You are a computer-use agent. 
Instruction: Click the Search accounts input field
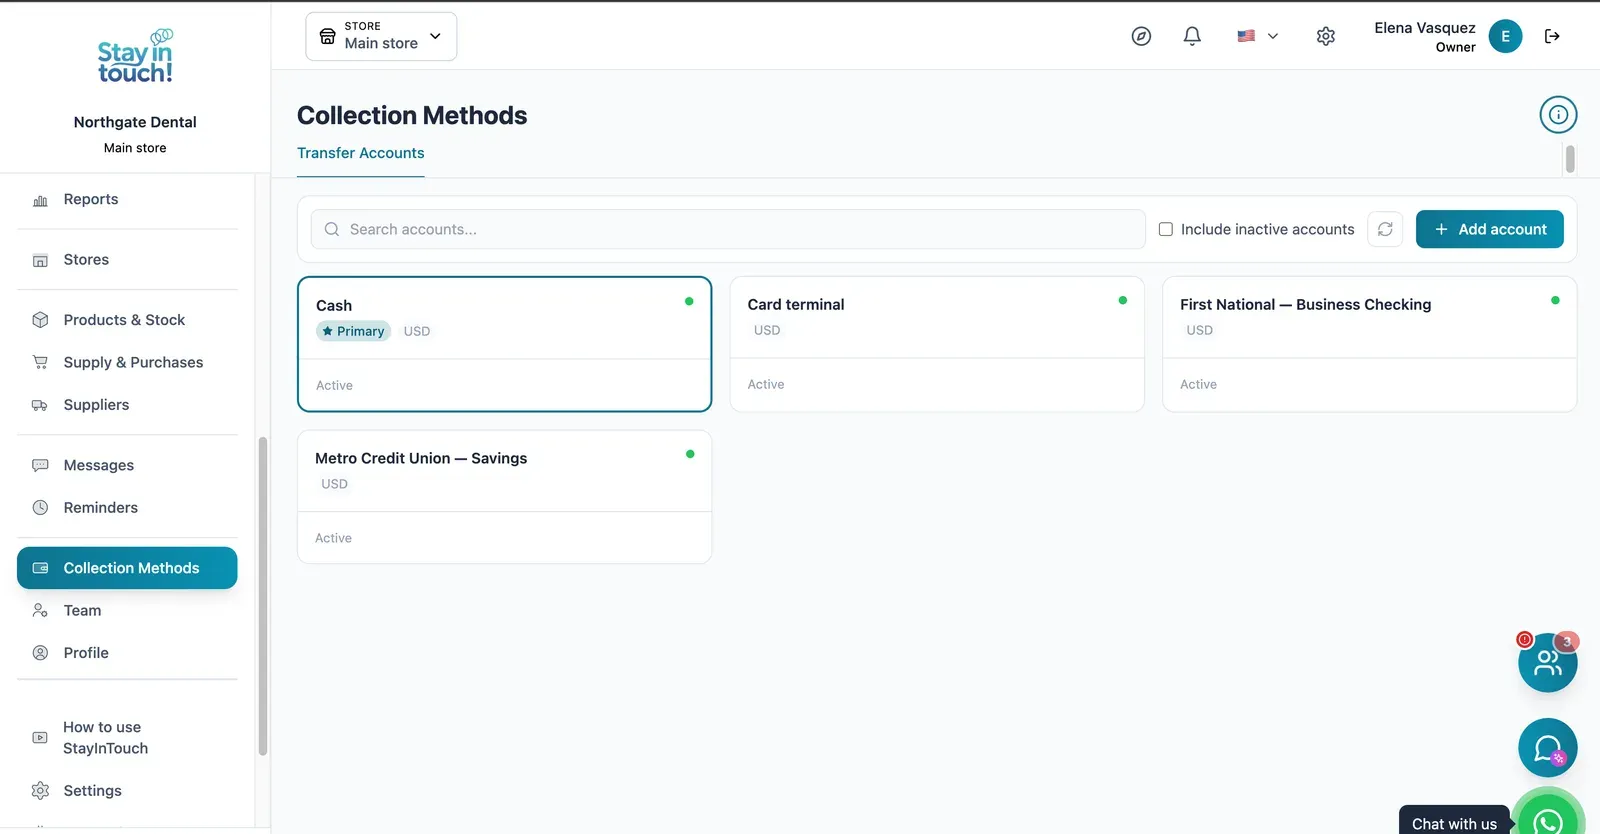[728, 229]
